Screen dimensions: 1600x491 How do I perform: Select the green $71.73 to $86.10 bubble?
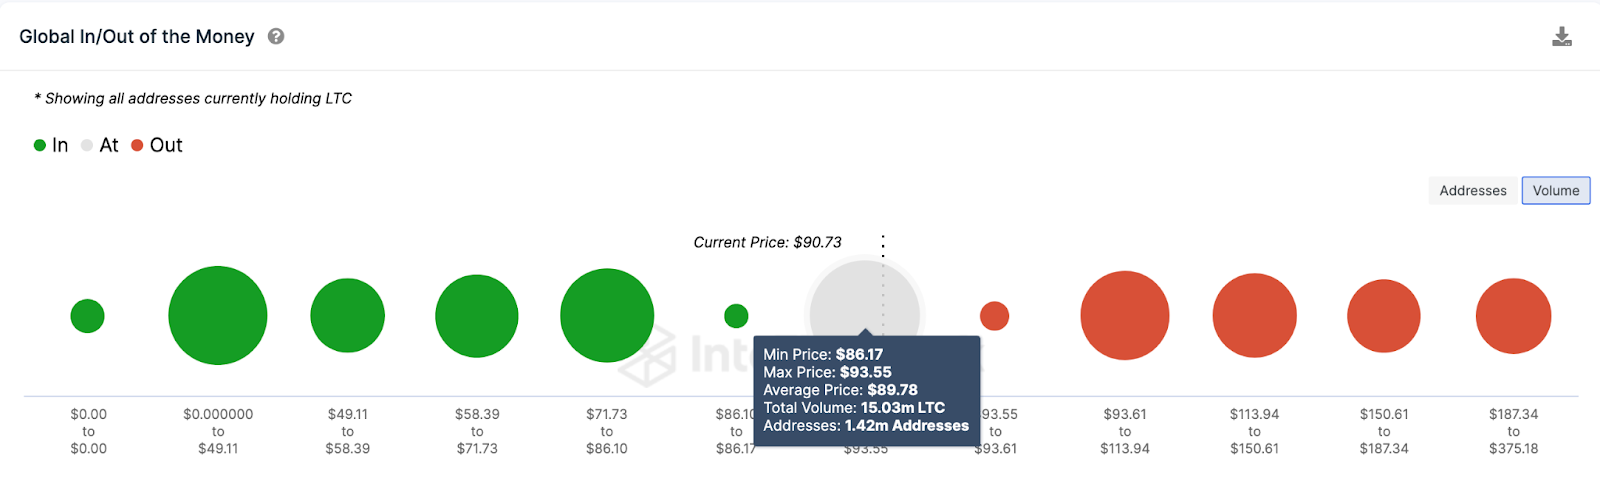tap(607, 315)
